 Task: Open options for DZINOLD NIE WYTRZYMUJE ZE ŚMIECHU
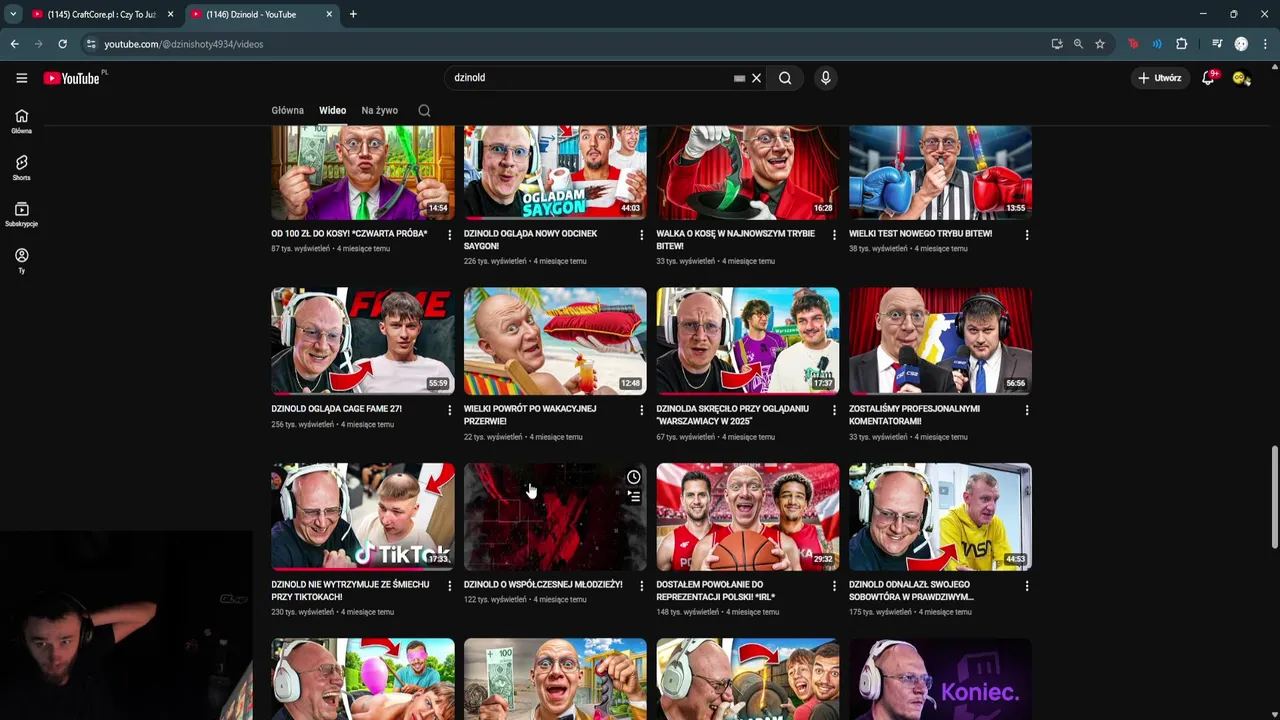449,586
